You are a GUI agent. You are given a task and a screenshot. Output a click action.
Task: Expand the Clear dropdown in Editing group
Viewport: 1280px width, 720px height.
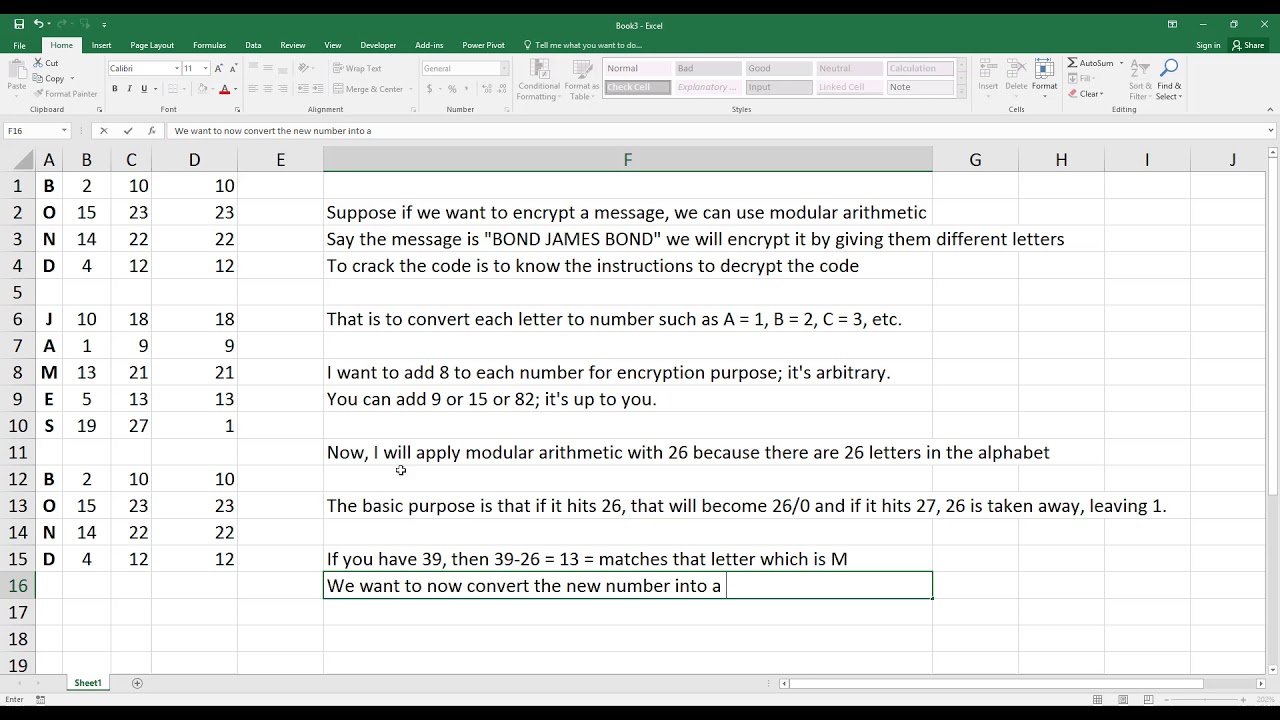1100,94
